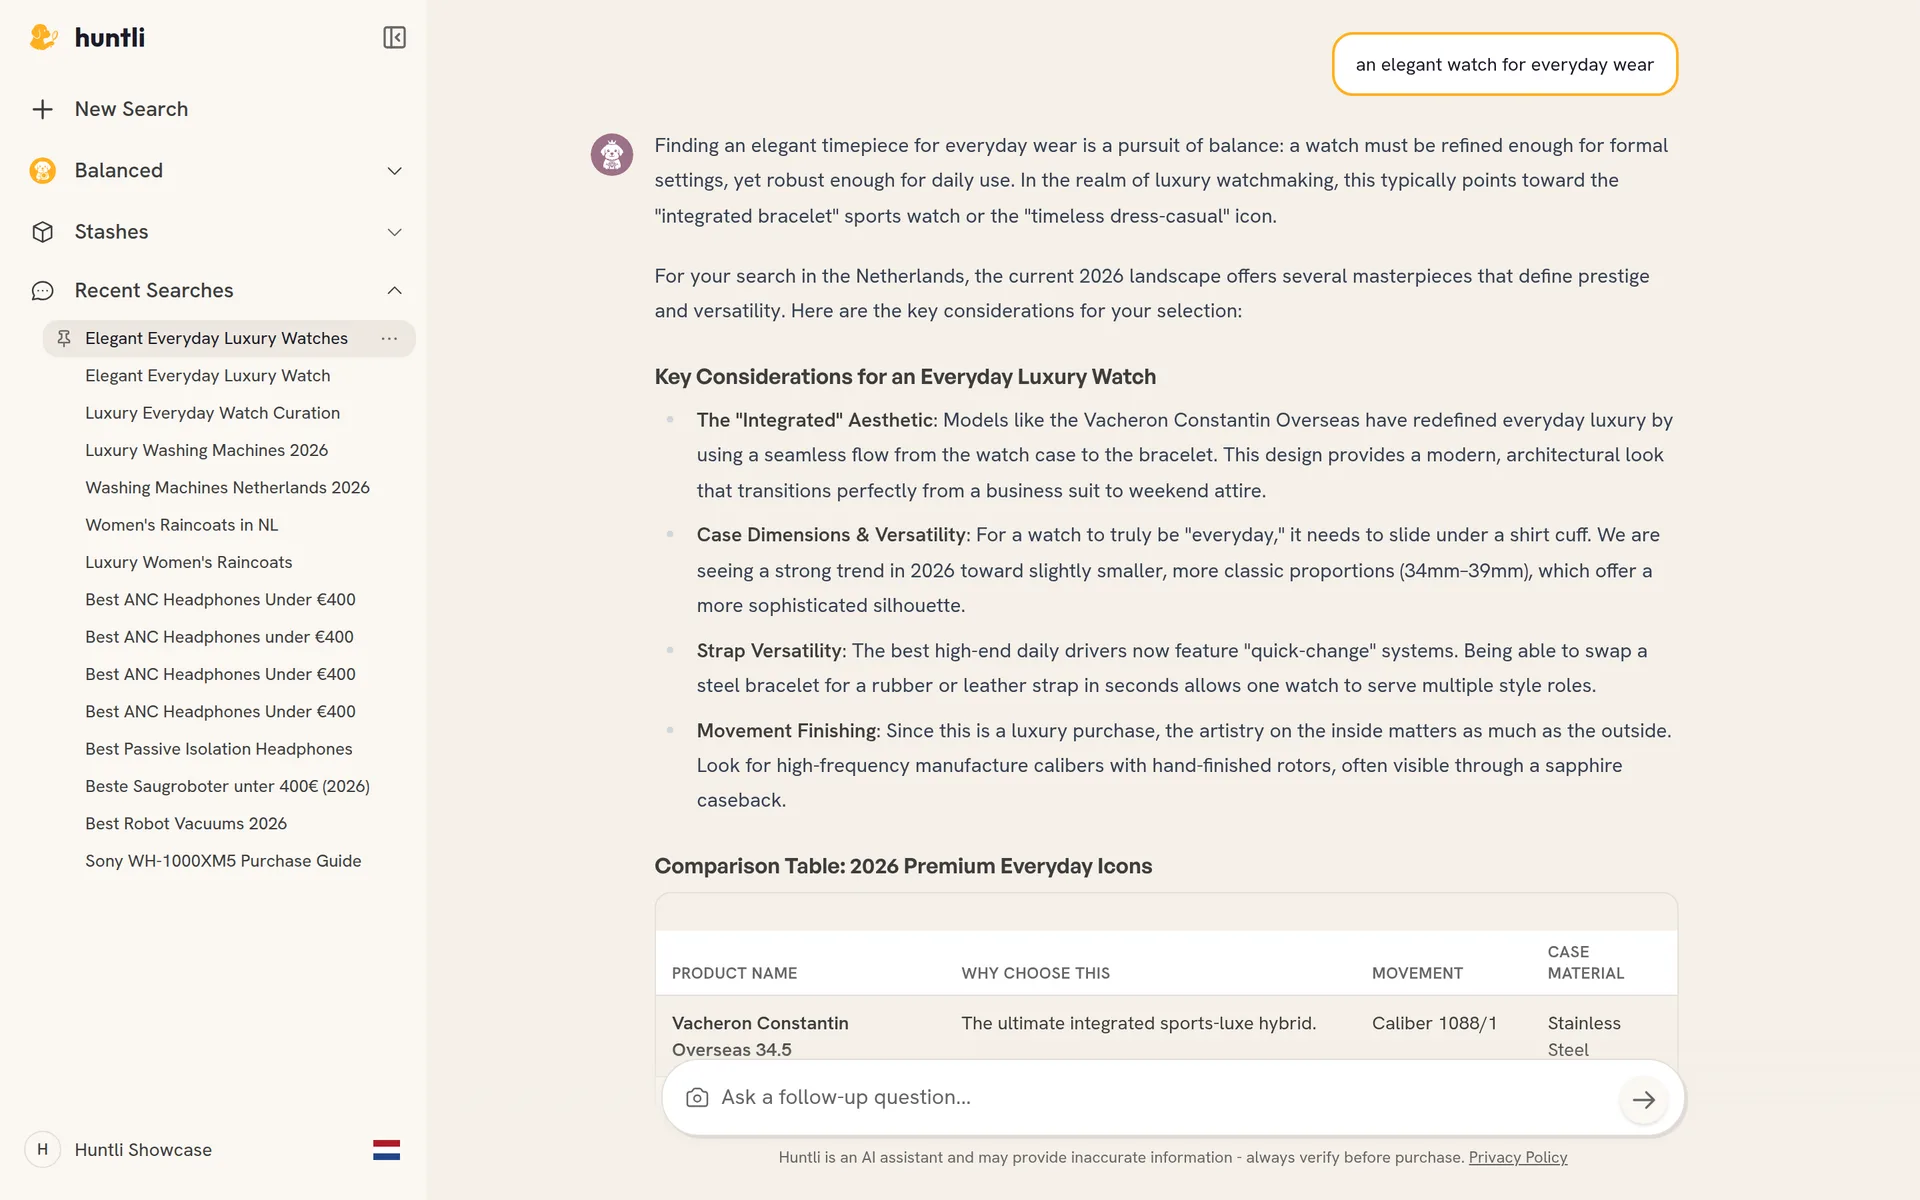
Task: Open the Beste Saugroboter unter 400€ search
Action: [x=227, y=786]
